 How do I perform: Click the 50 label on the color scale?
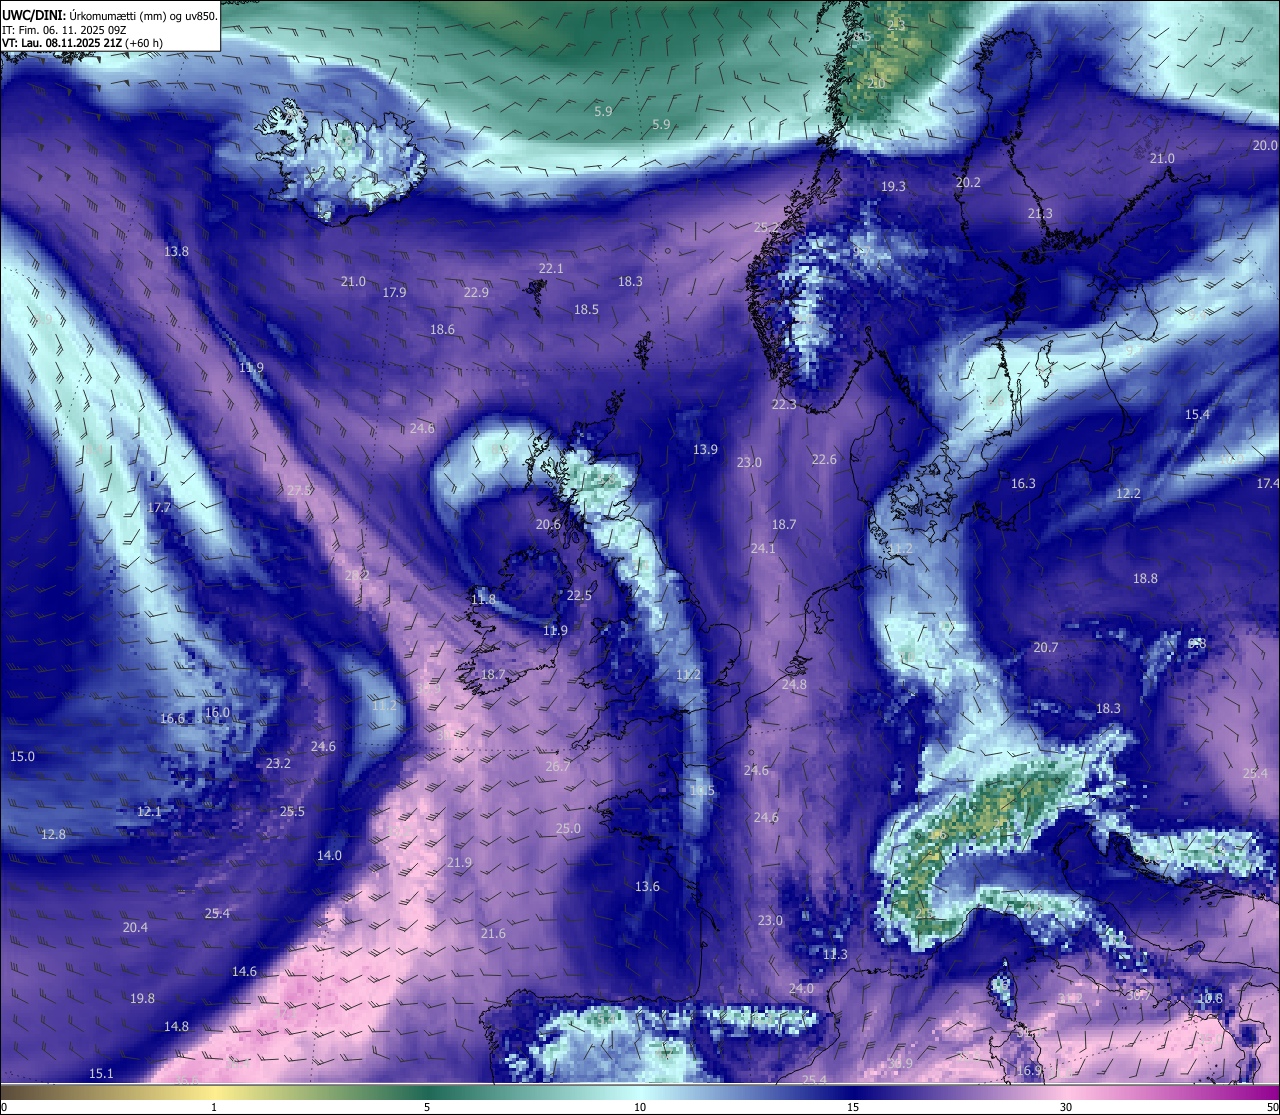[x=1272, y=1107]
